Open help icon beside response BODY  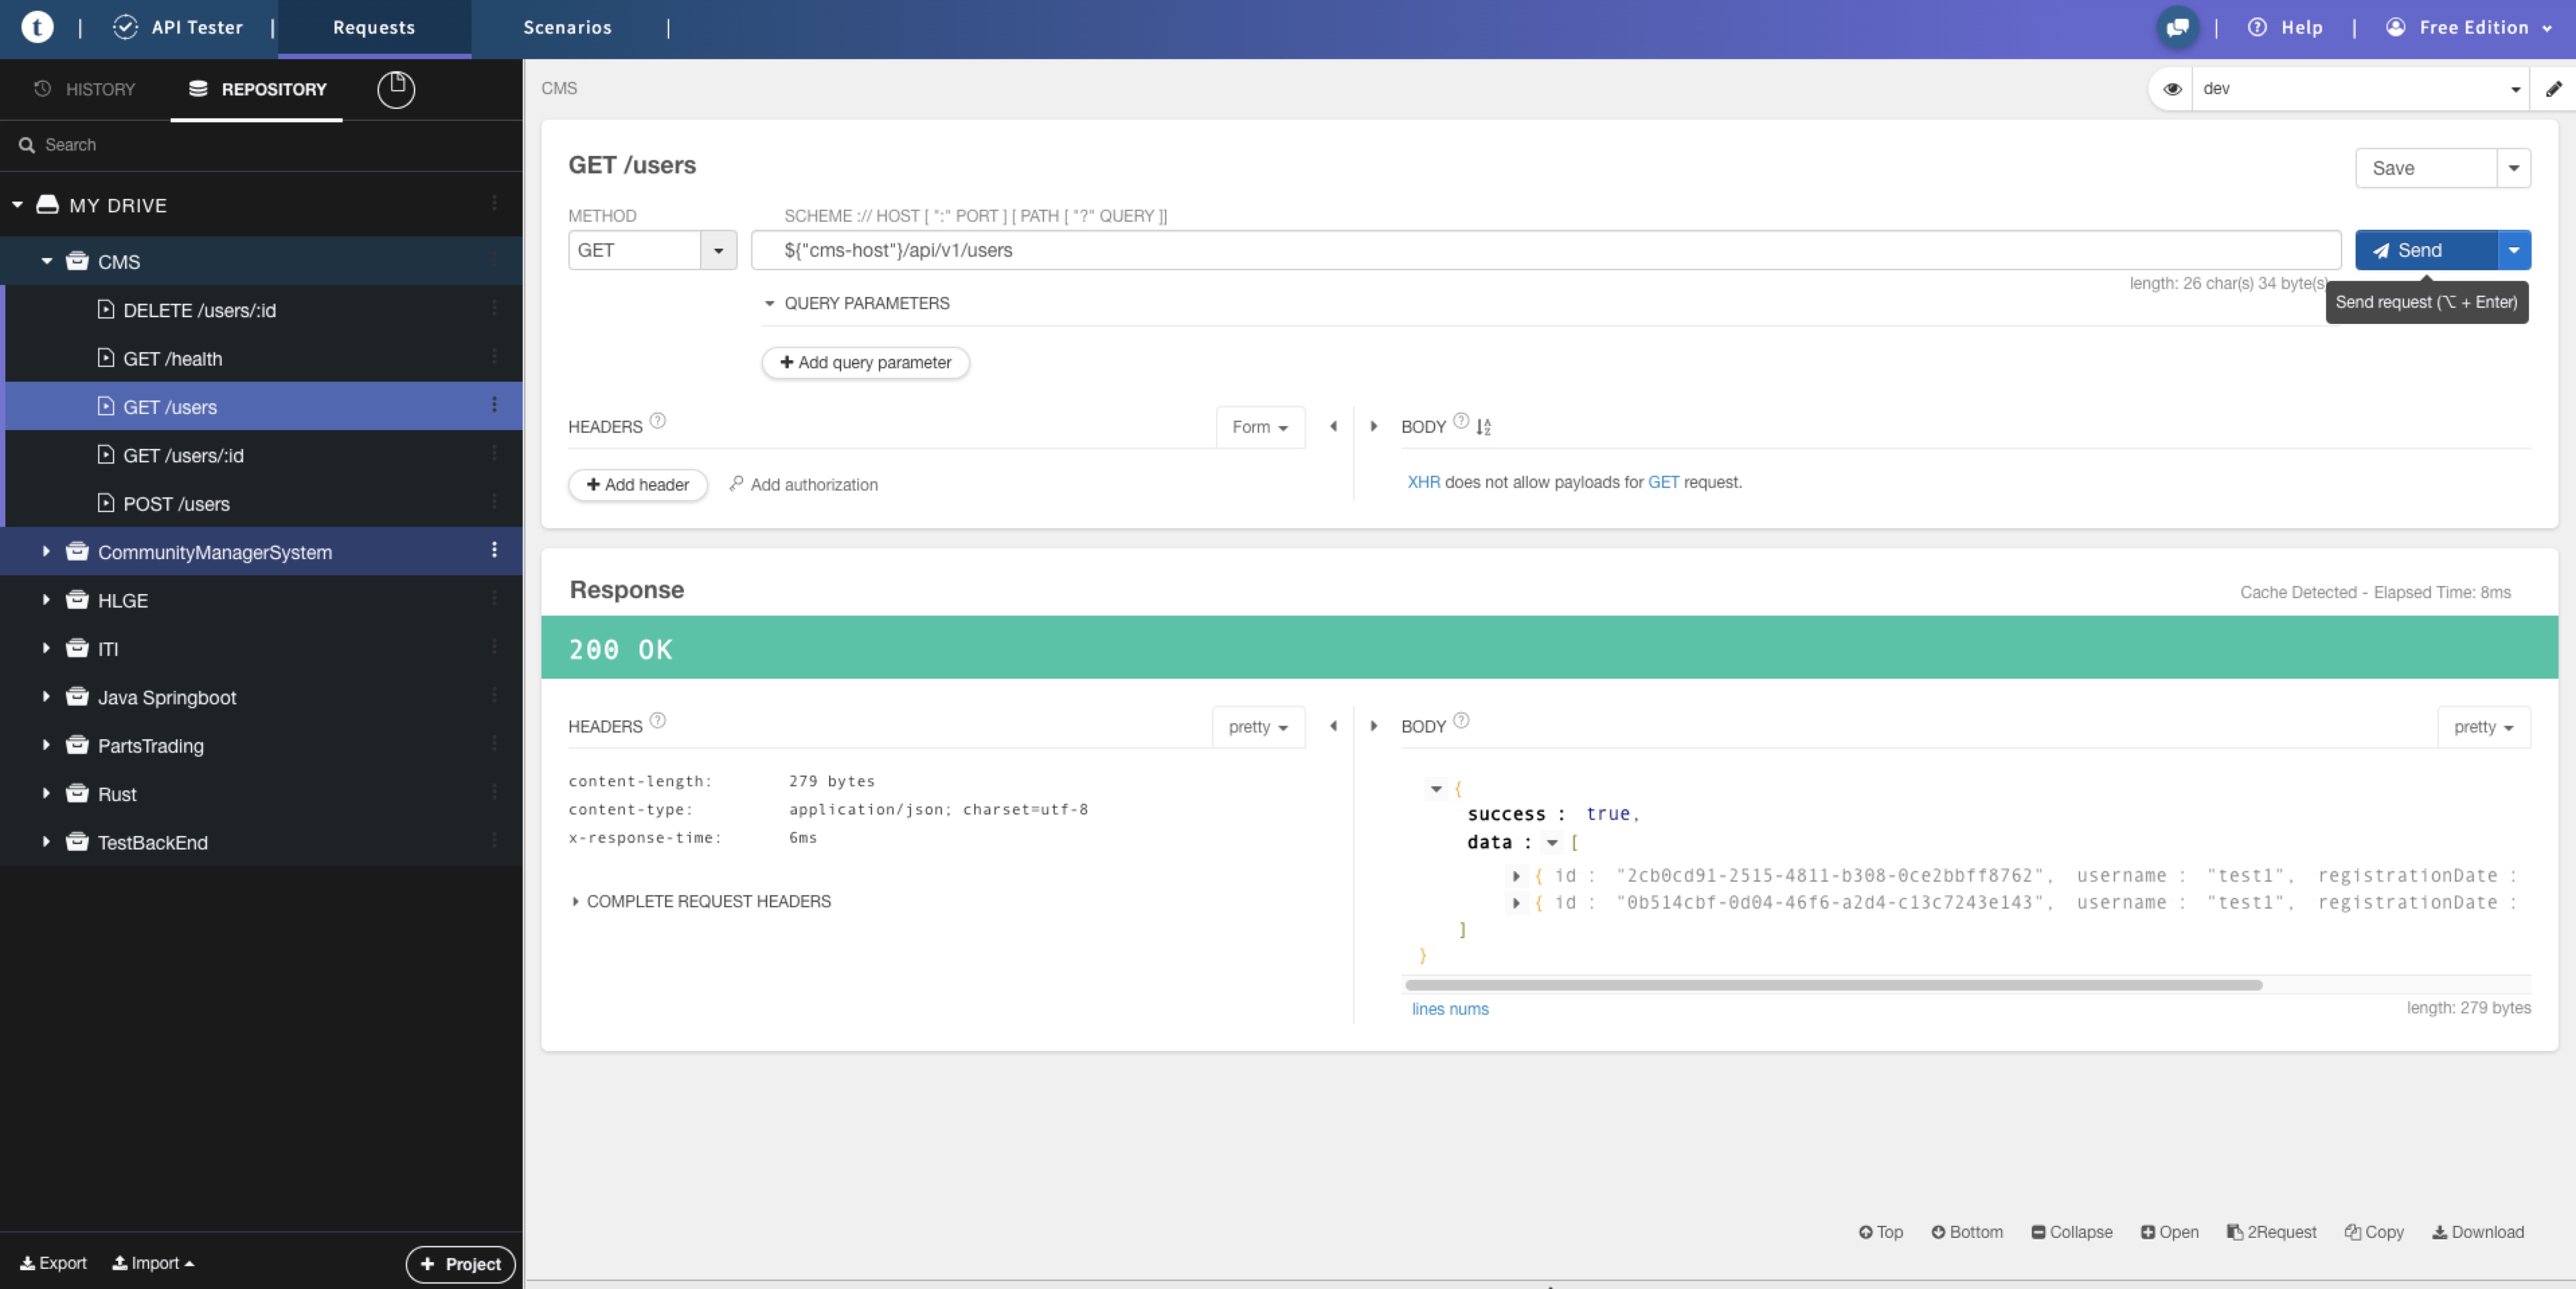(x=1461, y=721)
